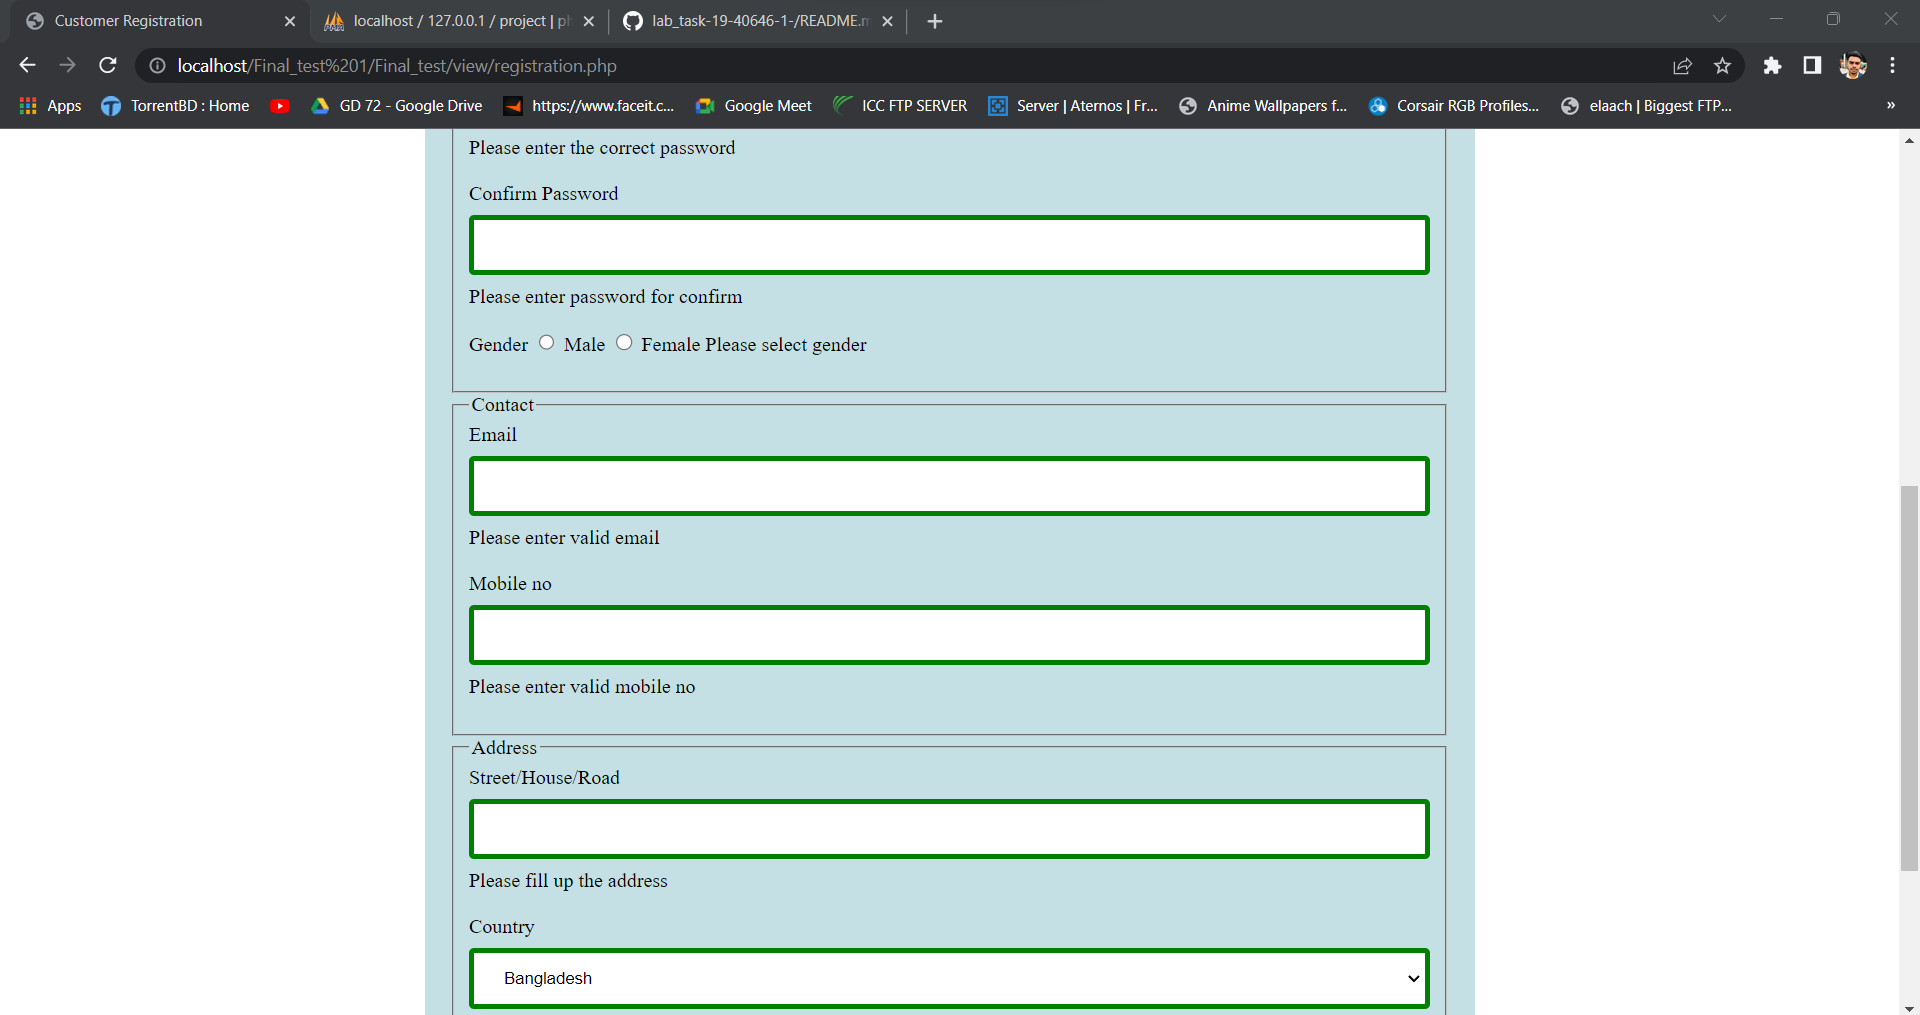Click the browser profile avatar
This screenshot has width=1920, height=1015.
coord(1853,66)
